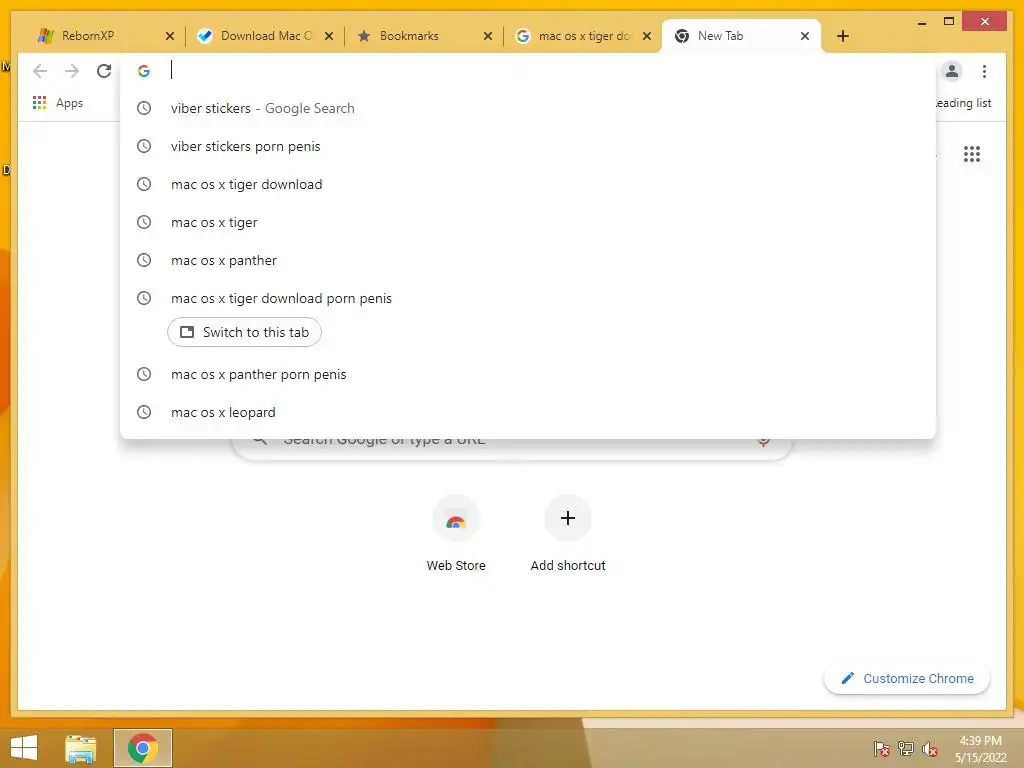Click the Add shortcut plus icon
Screen dimensions: 1024x768
tap(568, 519)
